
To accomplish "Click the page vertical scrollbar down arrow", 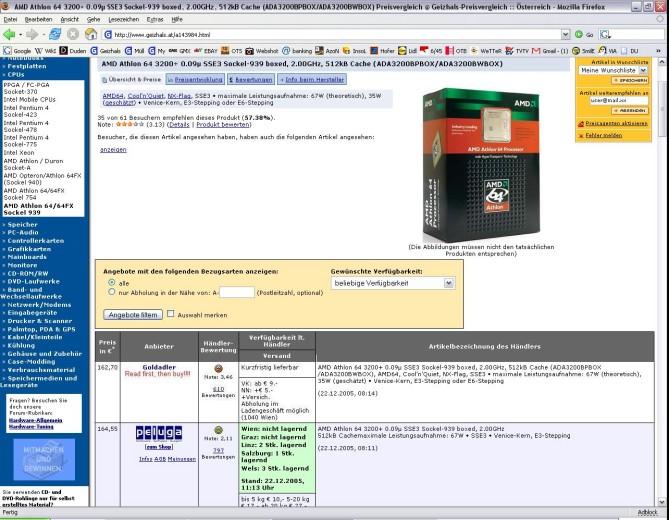I will [x=662, y=502].
